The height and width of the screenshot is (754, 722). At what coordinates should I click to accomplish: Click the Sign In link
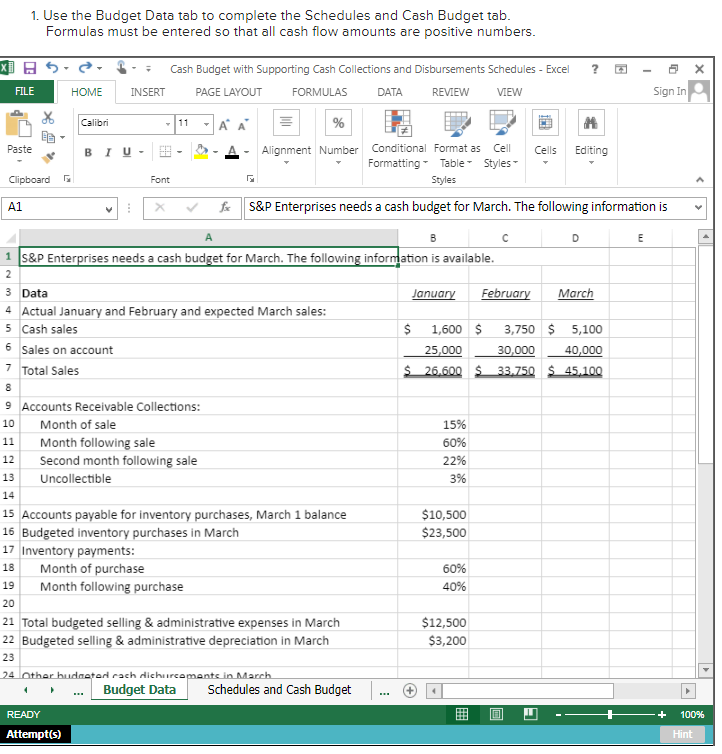click(x=670, y=91)
